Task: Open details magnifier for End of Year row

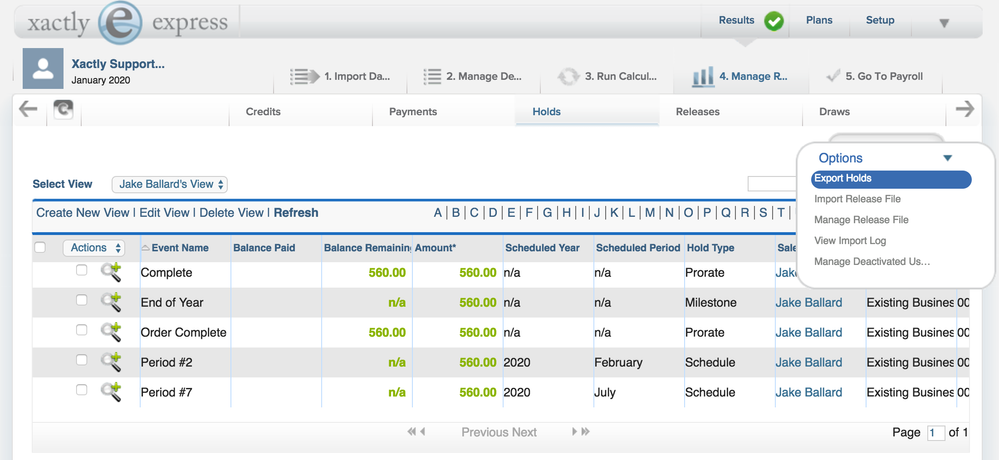Action: coord(111,302)
